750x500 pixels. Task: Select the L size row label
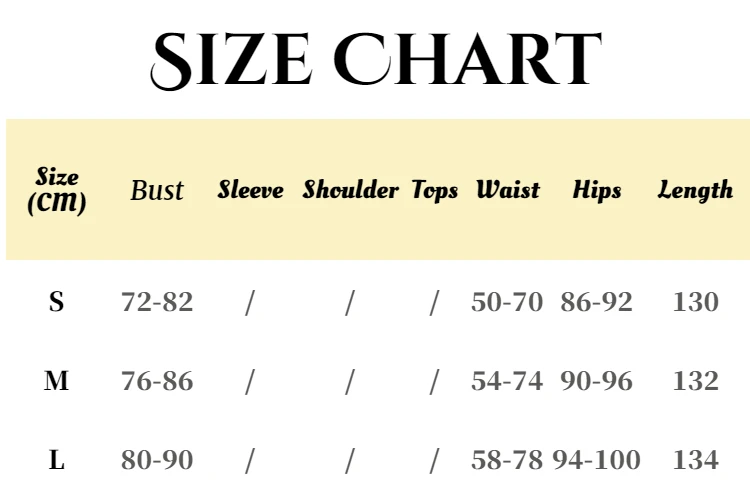[x=56, y=460]
